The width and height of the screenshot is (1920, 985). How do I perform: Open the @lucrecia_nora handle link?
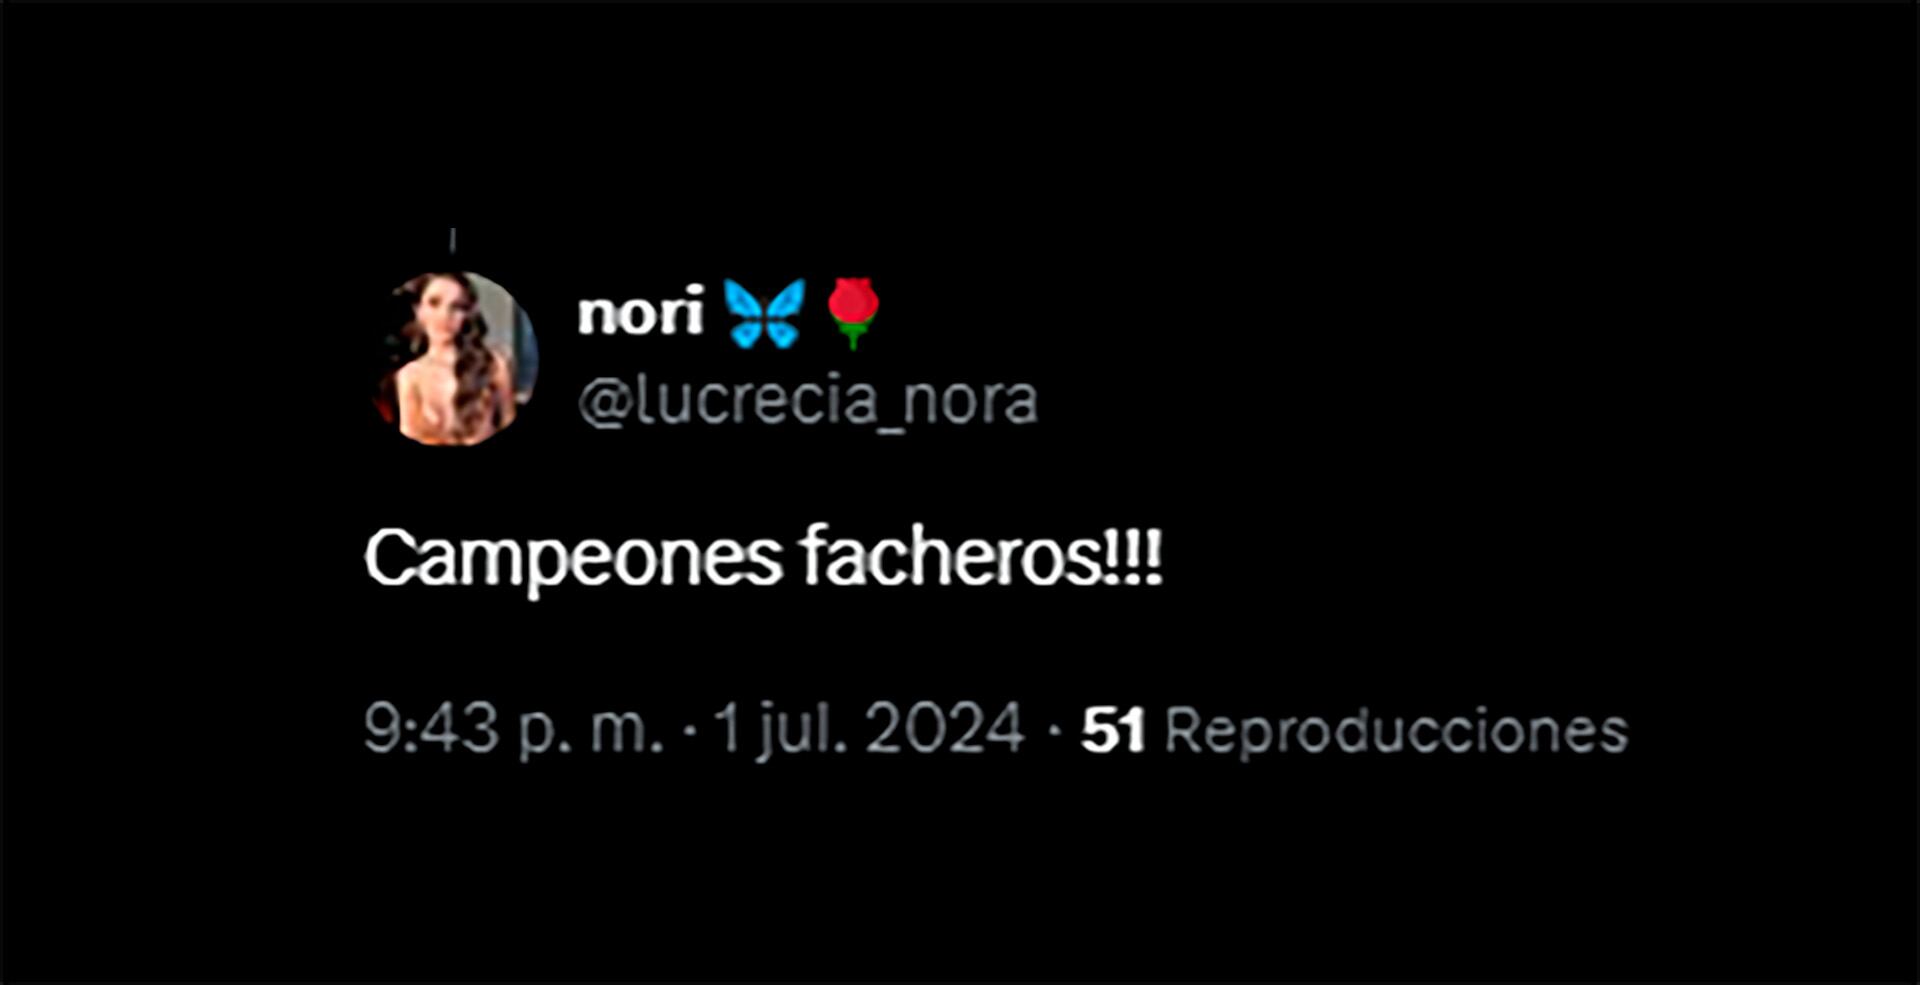(808, 402)
